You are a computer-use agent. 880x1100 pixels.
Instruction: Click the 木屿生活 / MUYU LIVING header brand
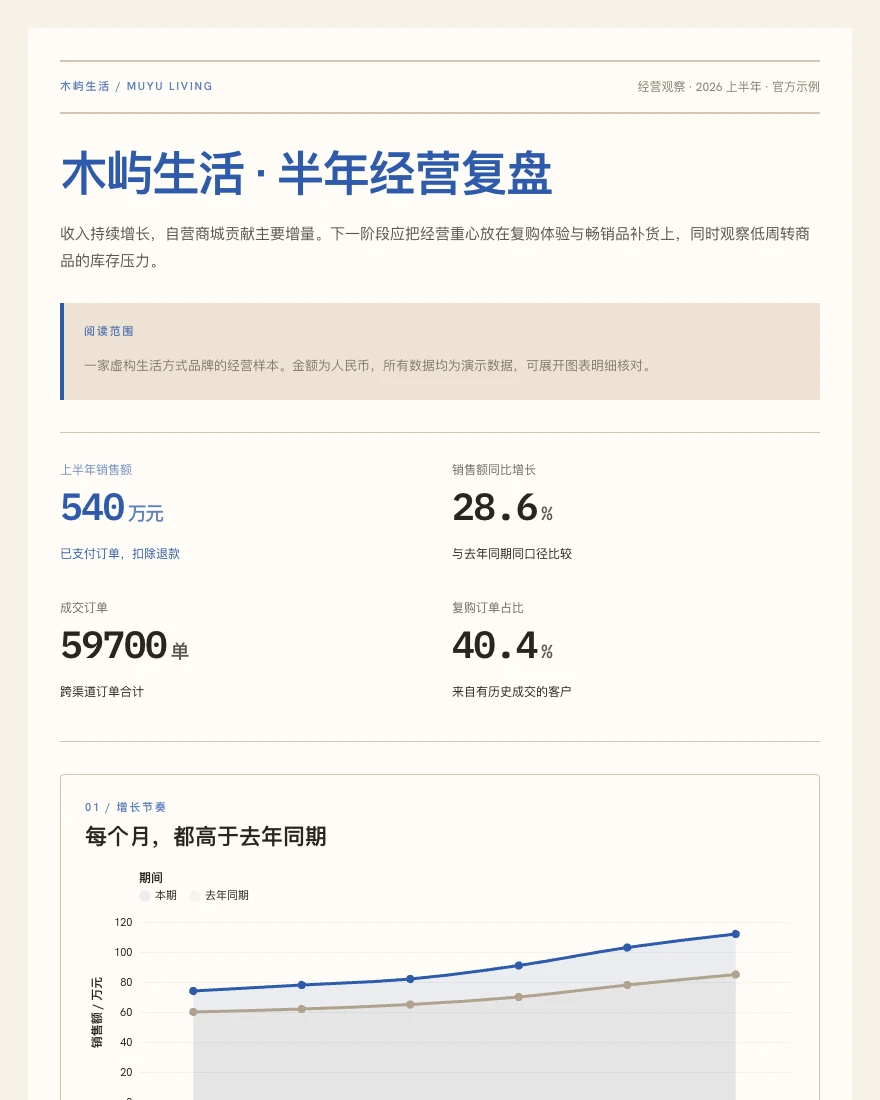136,86
